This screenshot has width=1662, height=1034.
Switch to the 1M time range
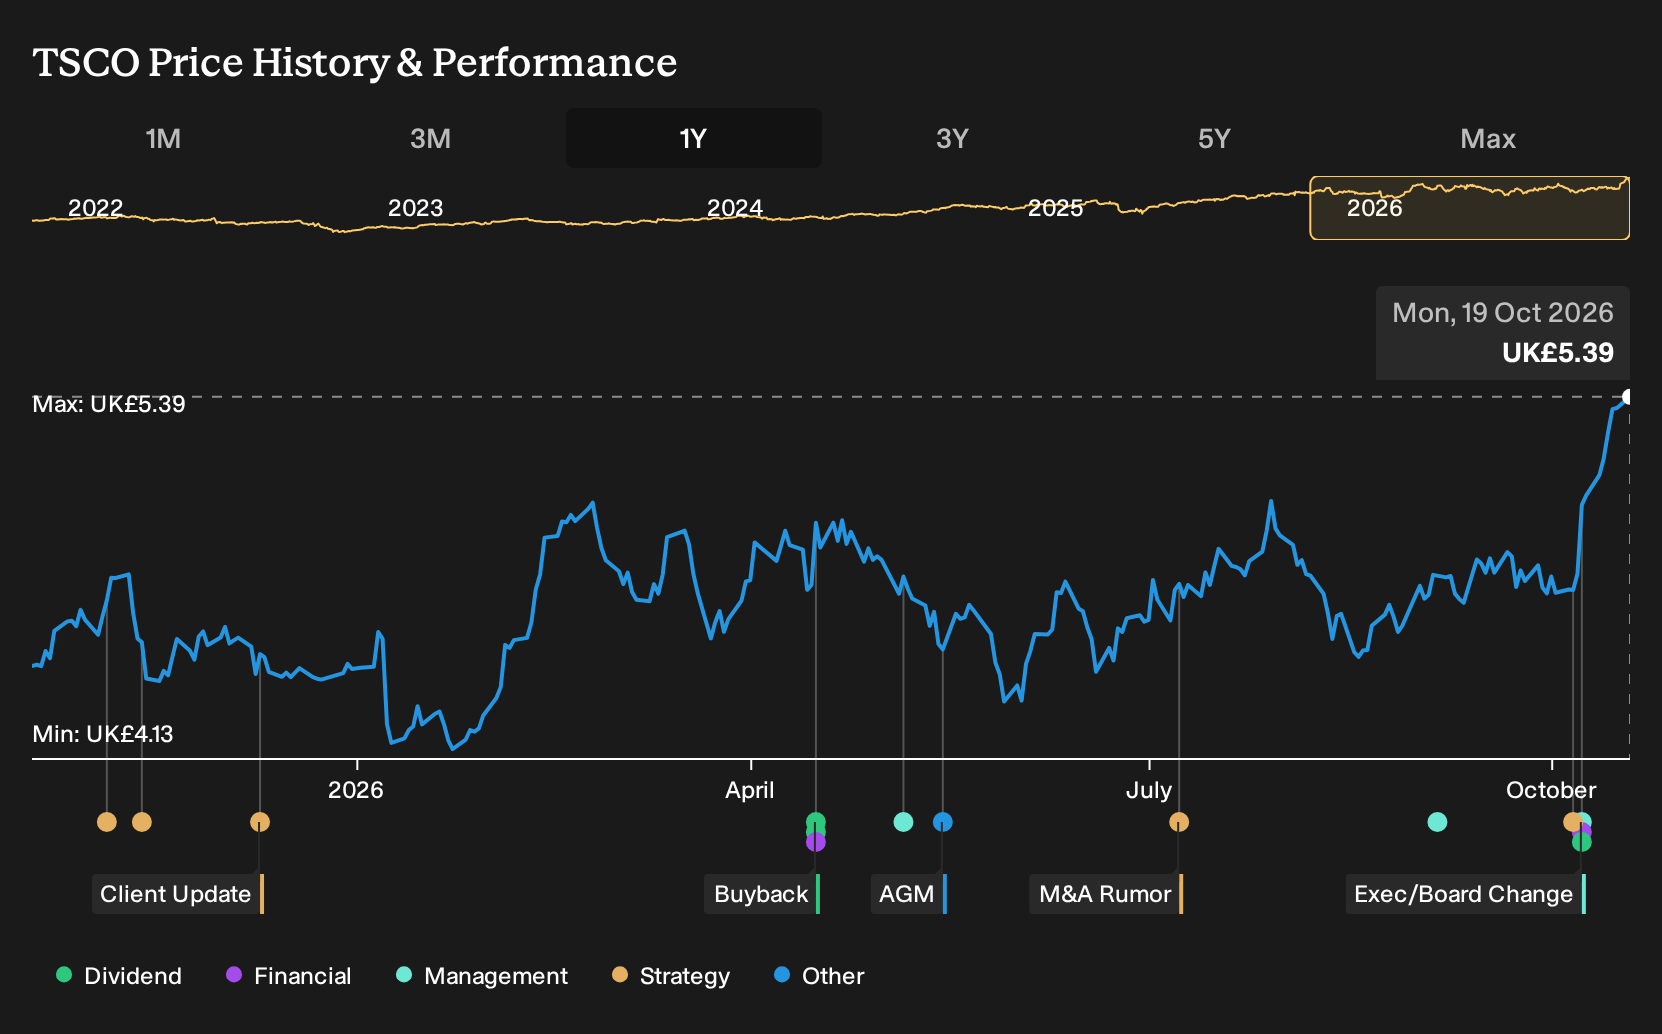(x=163, y=138)
